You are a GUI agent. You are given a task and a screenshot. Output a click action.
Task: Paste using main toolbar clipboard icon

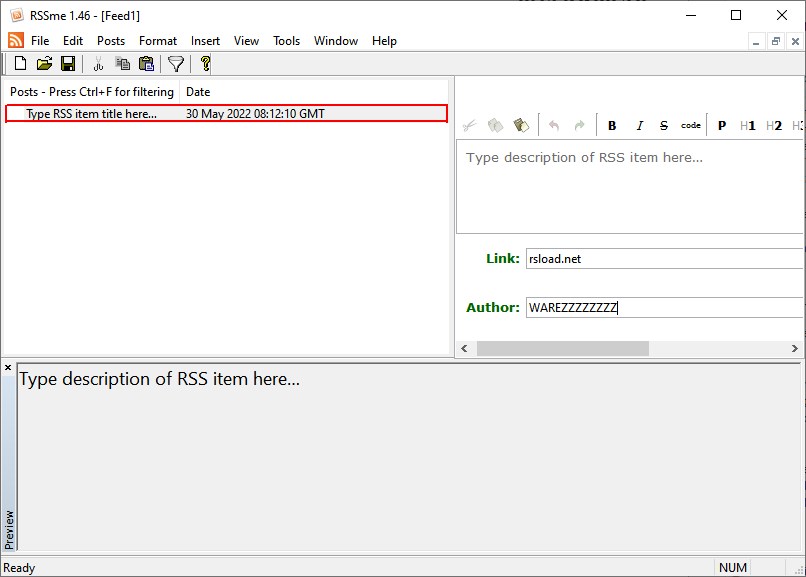(x=146, y=64)
